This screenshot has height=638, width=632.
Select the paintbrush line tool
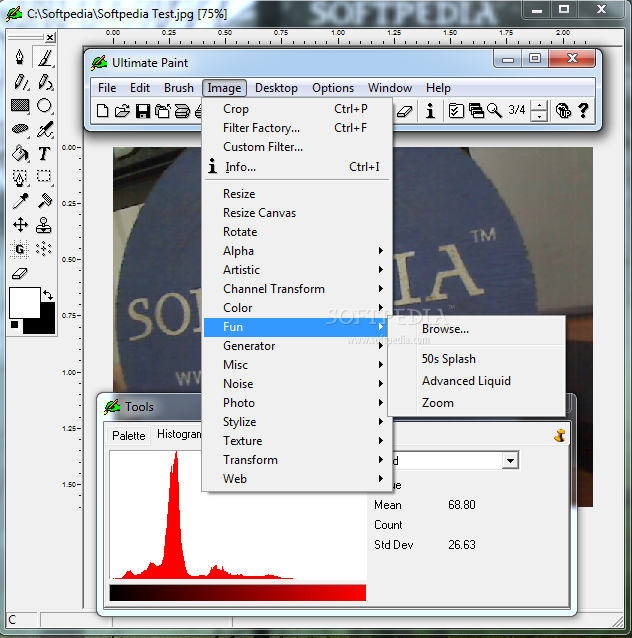44,57
